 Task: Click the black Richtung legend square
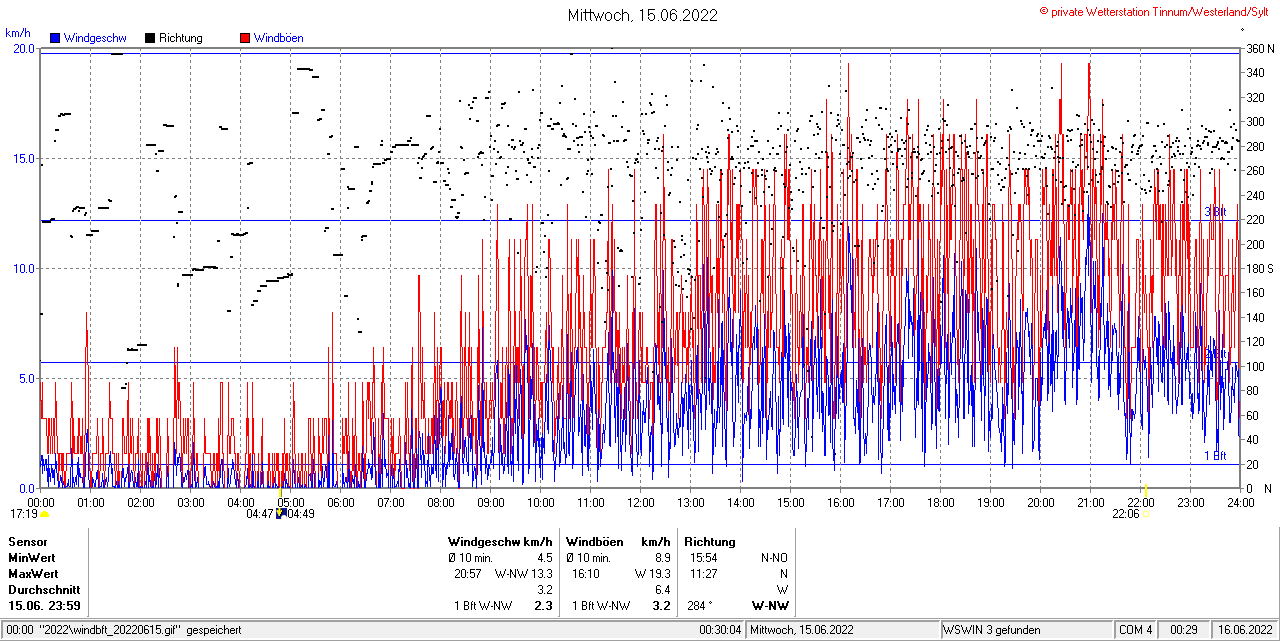point(150,38)
